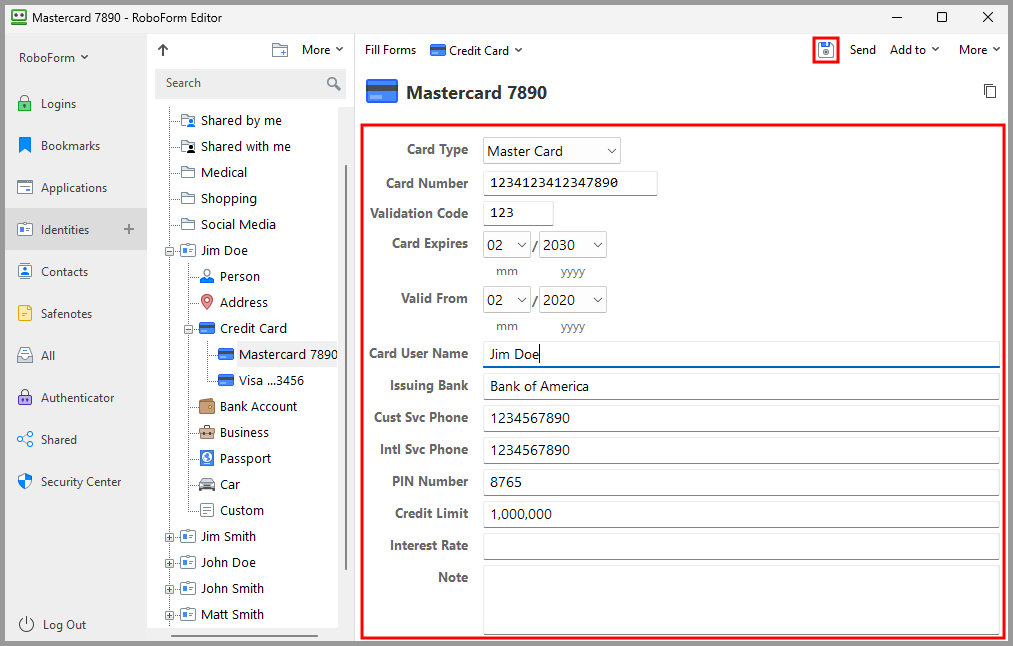Image resolution: width=1013 pixels, height=646 pixels.
Task: Select Address under Jim Doe
Action: (x=234, y=302)
